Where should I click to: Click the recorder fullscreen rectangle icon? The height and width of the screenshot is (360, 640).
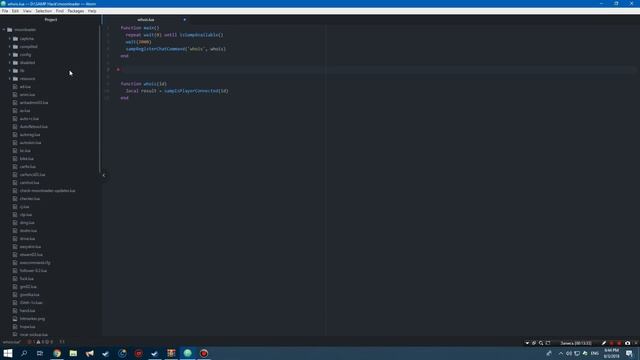coord(548,343)
